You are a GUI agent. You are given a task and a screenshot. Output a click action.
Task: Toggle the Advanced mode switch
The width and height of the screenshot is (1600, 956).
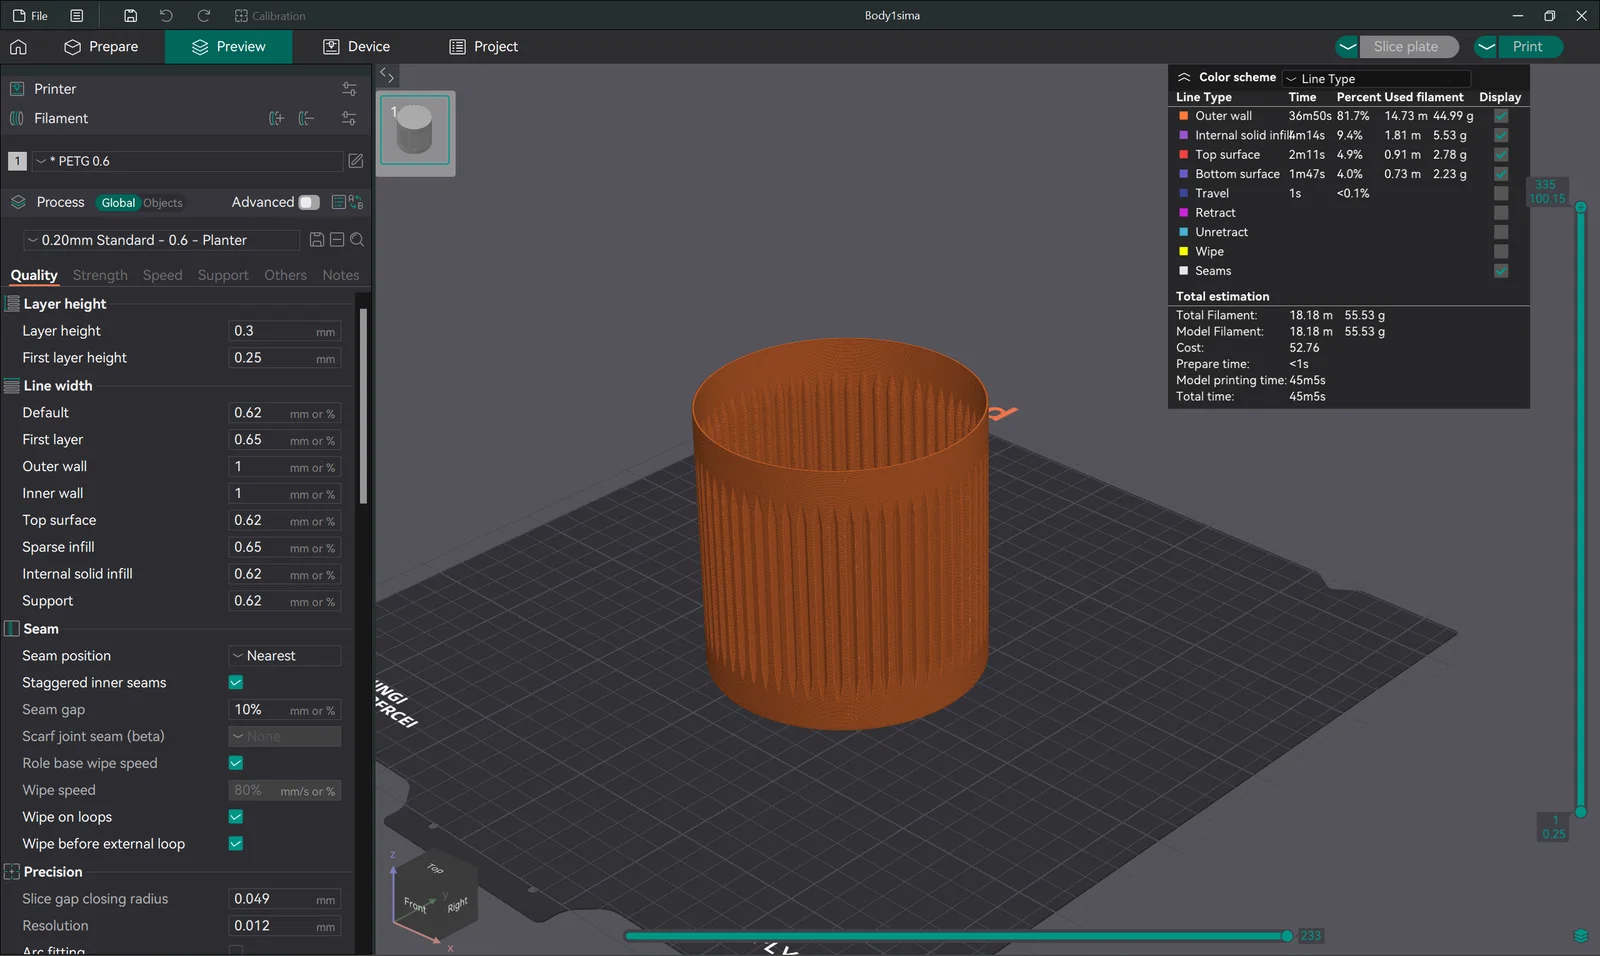click(308, 202)
